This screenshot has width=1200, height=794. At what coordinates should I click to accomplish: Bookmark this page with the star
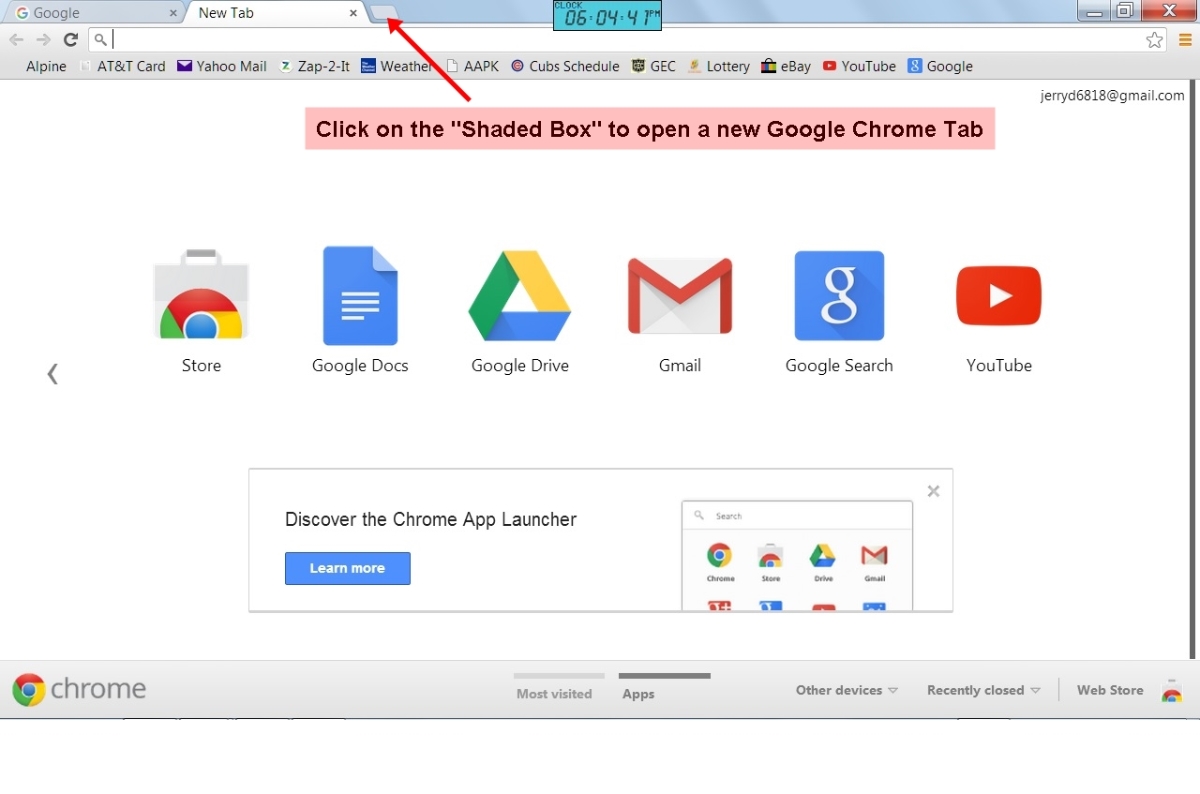[1155, 40]
